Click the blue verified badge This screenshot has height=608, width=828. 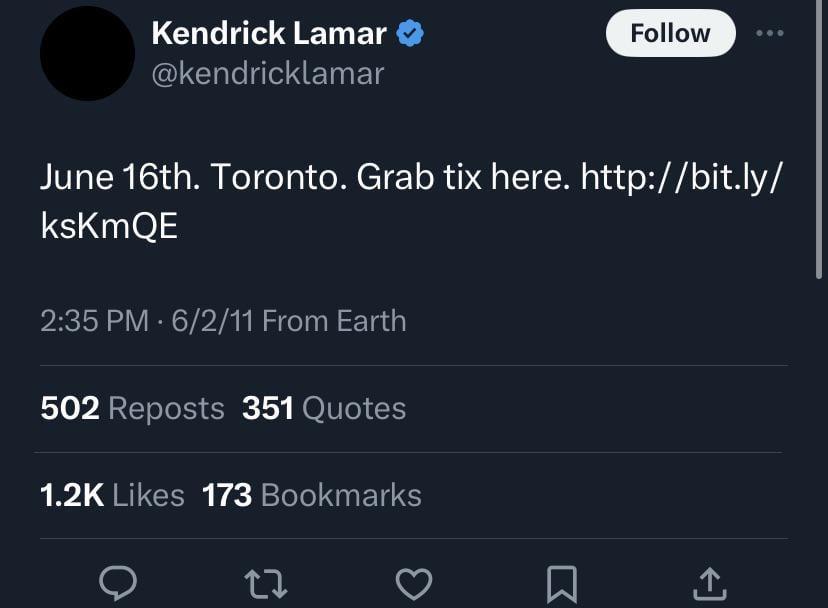(x=410, y=33)
